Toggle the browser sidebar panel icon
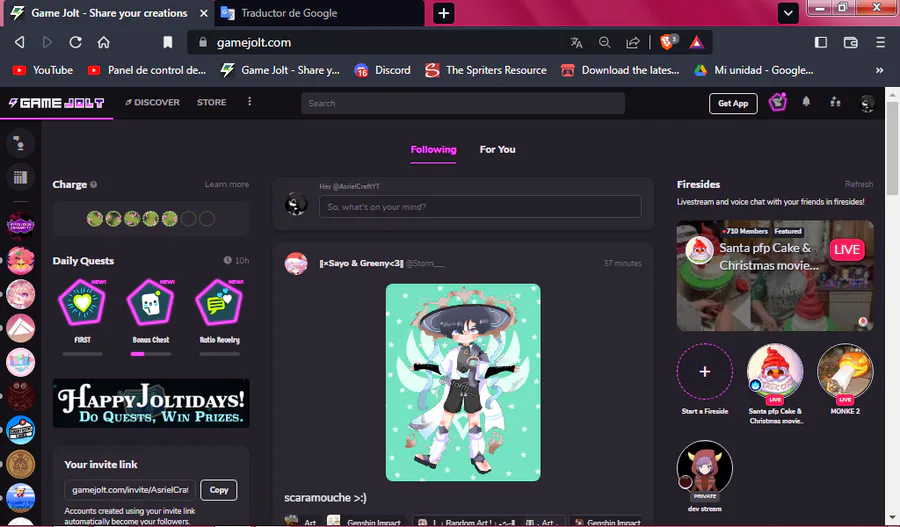This screenshot has height=527, width=900. 821,42
